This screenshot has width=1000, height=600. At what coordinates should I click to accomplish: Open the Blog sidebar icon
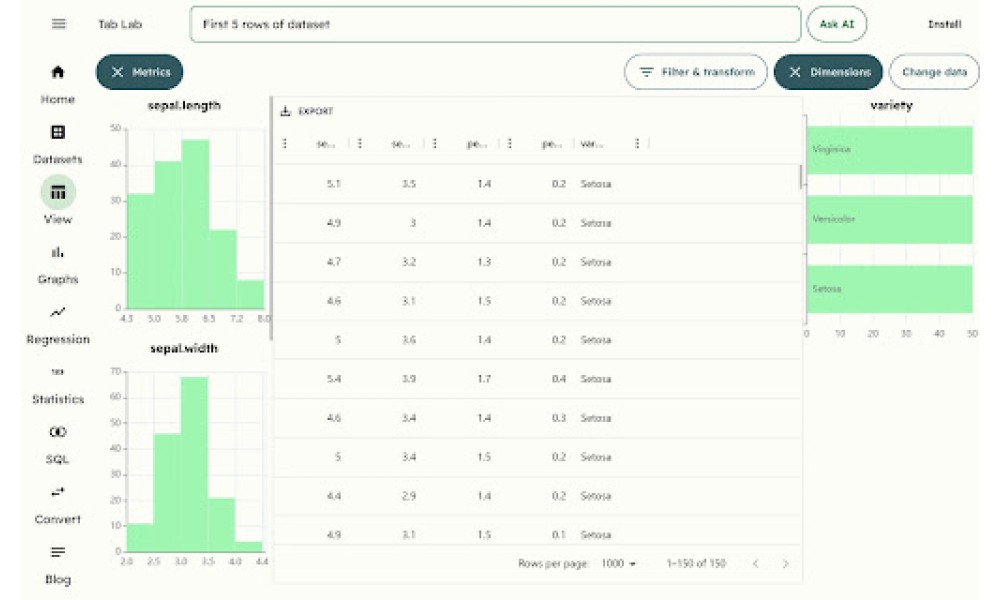click(58, 564)
